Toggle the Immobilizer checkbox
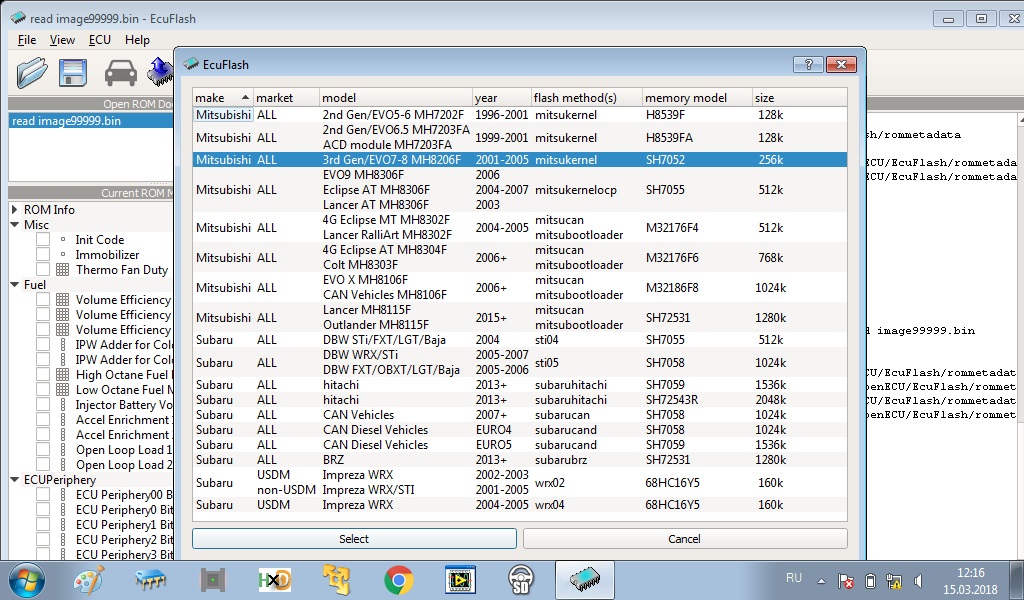 (43, 255)
